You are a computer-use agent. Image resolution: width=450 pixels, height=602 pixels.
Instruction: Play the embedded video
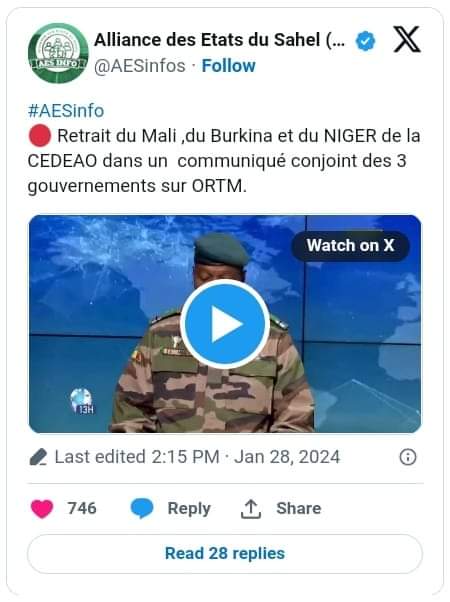tap(225, 324)
